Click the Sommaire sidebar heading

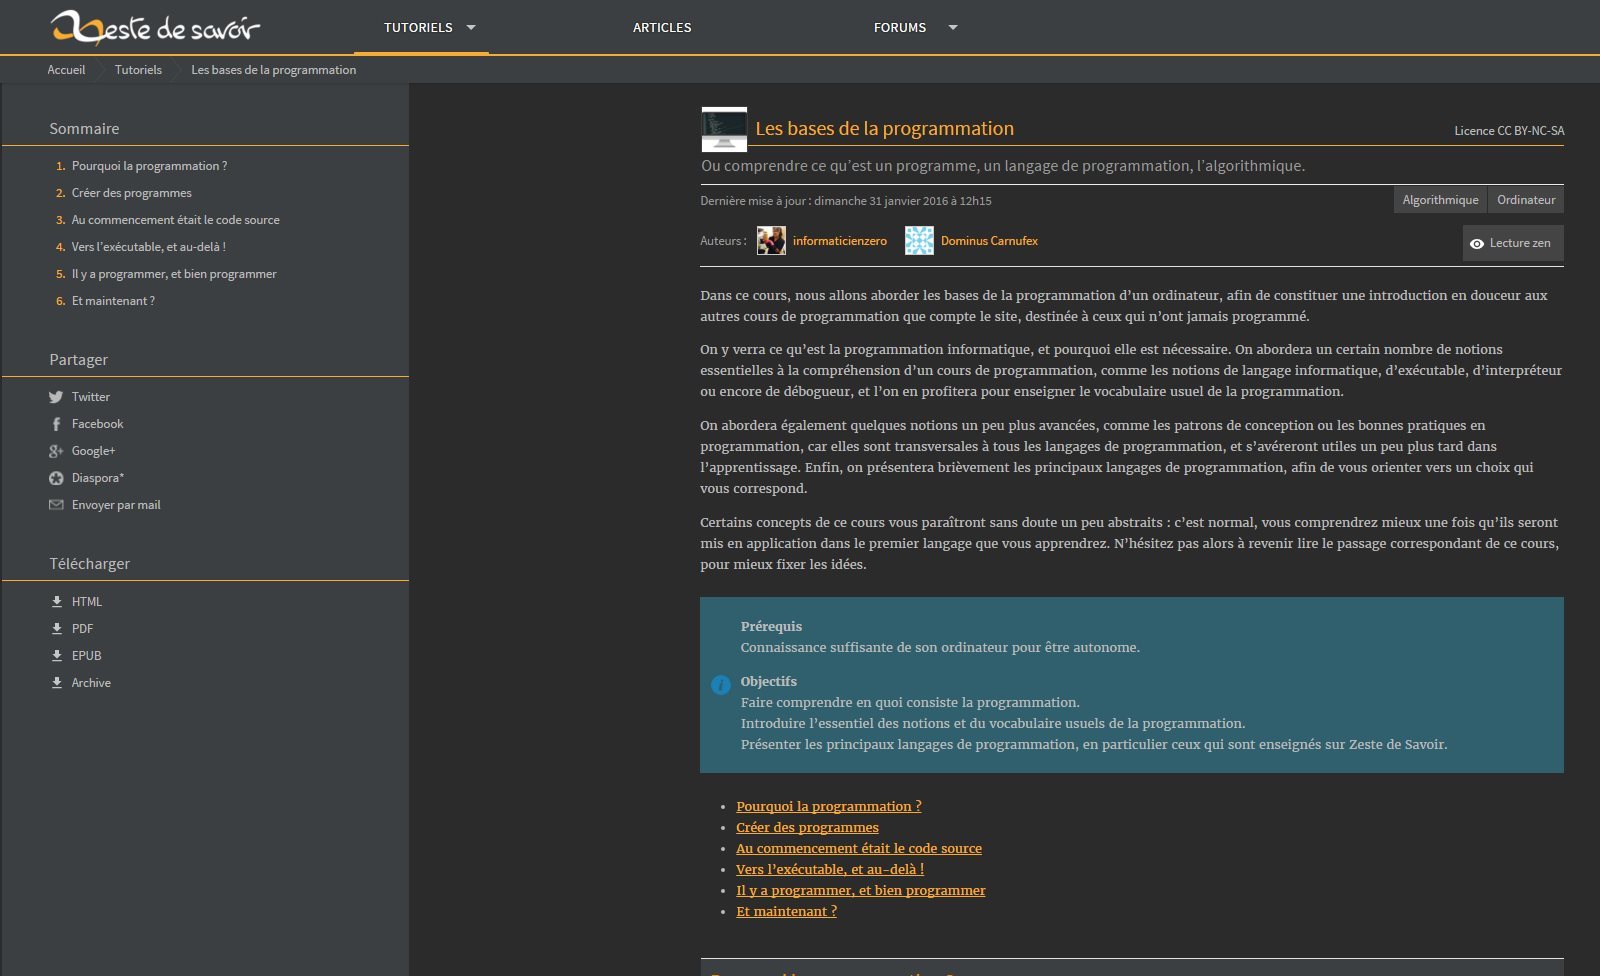tap(84, 129)
